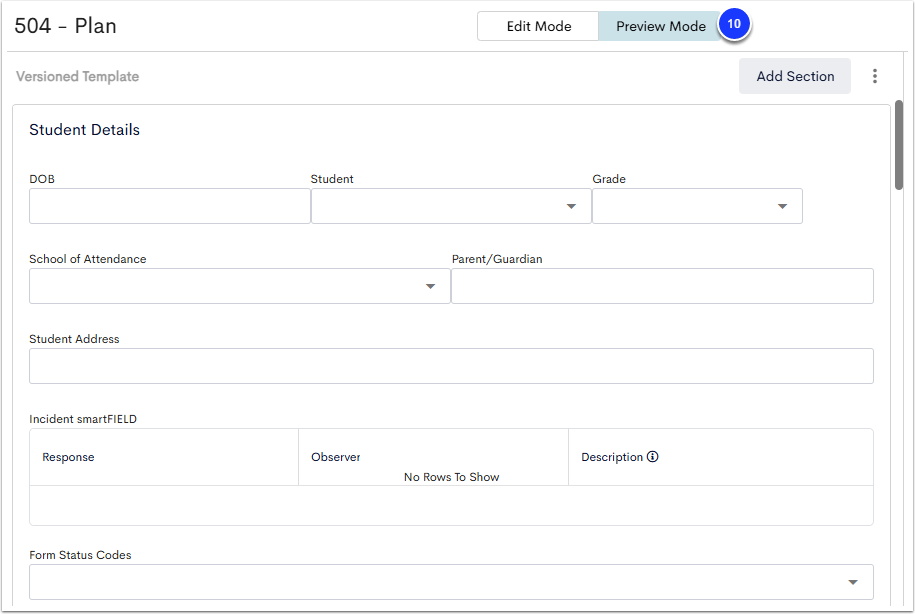Image resolution: width=915 pixels, height=614 pixels.
Task: Open the Form Status Codes dropdown
Action: pyautogui.click(x=451, y=582)
